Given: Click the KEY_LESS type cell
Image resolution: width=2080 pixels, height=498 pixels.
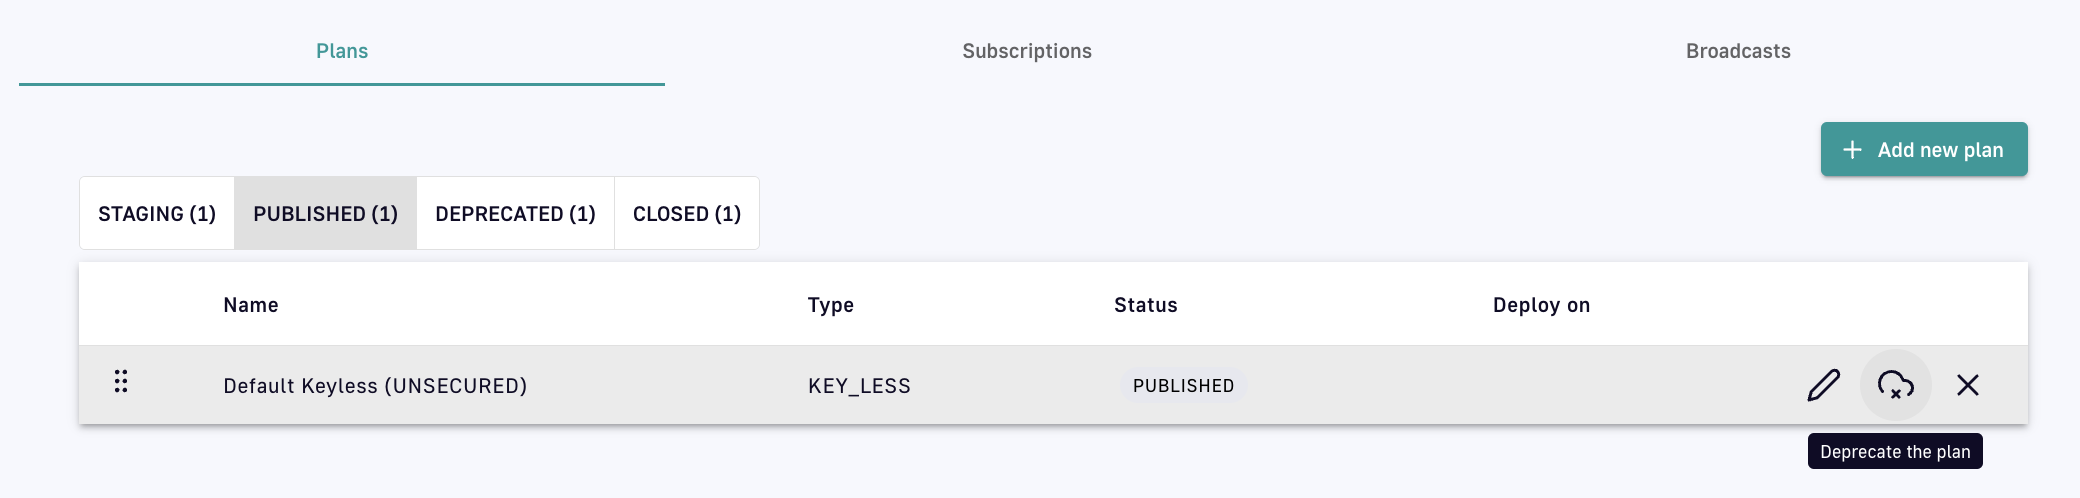Looking at the screenshot, I should 859,386.
